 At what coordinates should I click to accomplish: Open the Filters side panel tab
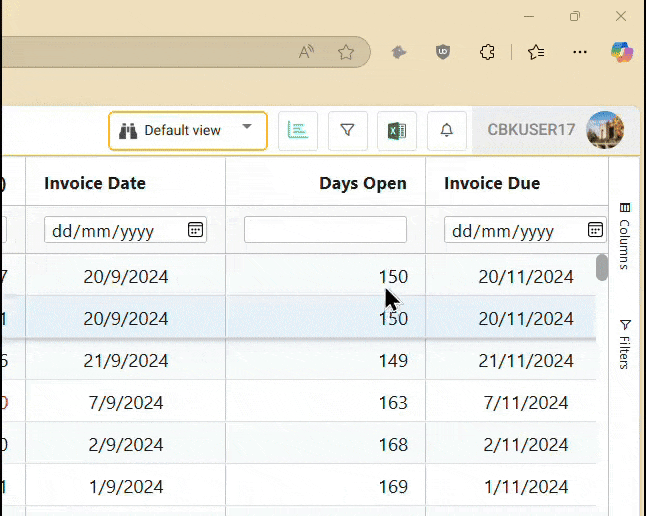pos(625,344)
